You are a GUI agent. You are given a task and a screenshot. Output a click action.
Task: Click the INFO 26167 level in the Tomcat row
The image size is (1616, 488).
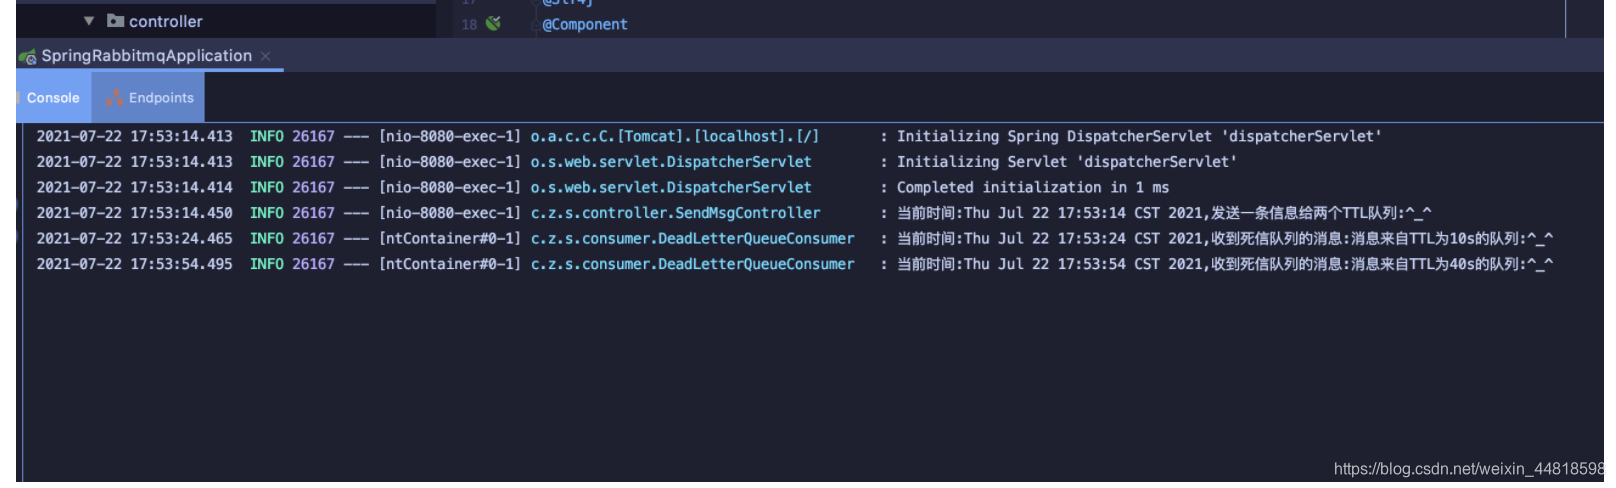(292, 136)
